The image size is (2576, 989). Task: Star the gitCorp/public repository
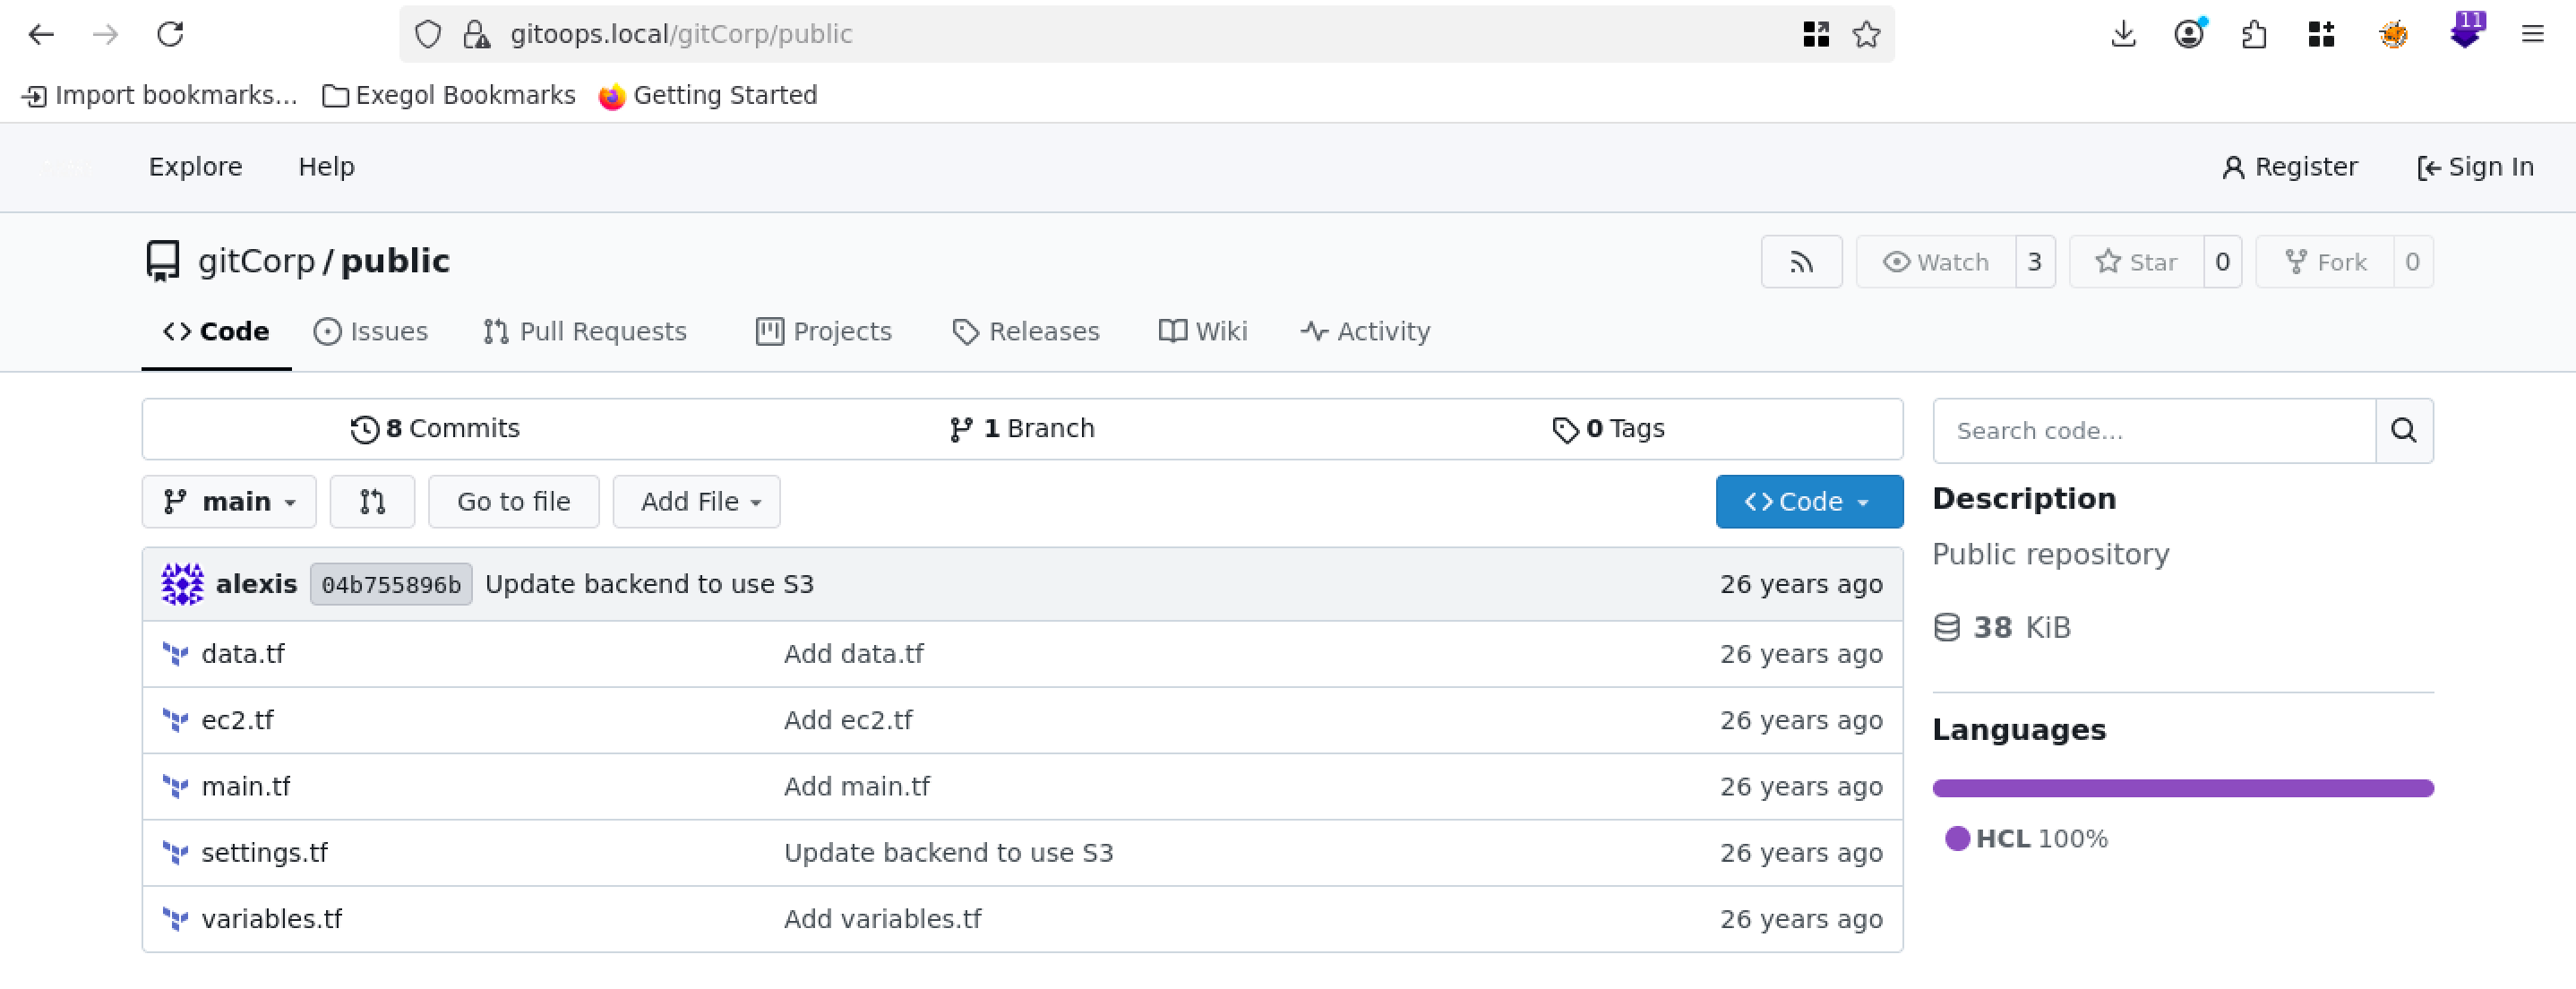[x=2136, y=262]
